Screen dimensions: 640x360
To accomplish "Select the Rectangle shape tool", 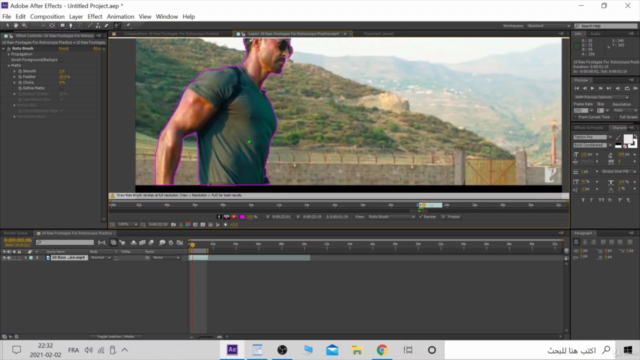I will coord(62,26).
